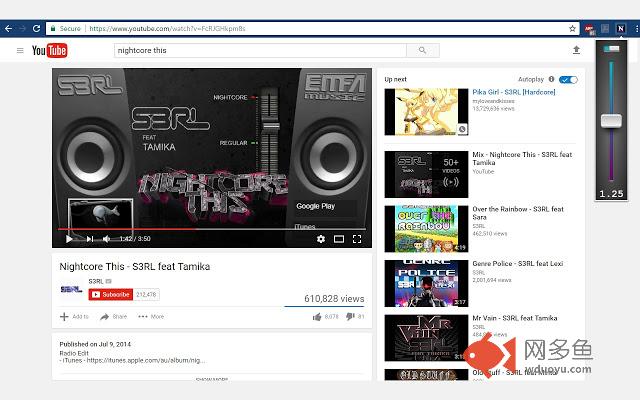Open the gray extension icon beside ABP
This screenshot has width=640, height=400.
pyautogui.click(x=605, y=29)
